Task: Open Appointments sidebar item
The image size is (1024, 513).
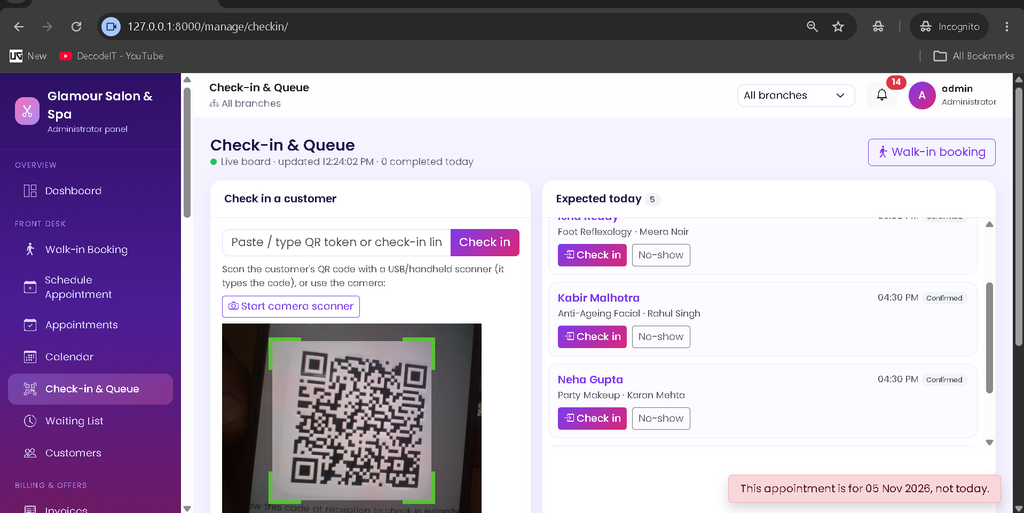Action: click(90, 324)
